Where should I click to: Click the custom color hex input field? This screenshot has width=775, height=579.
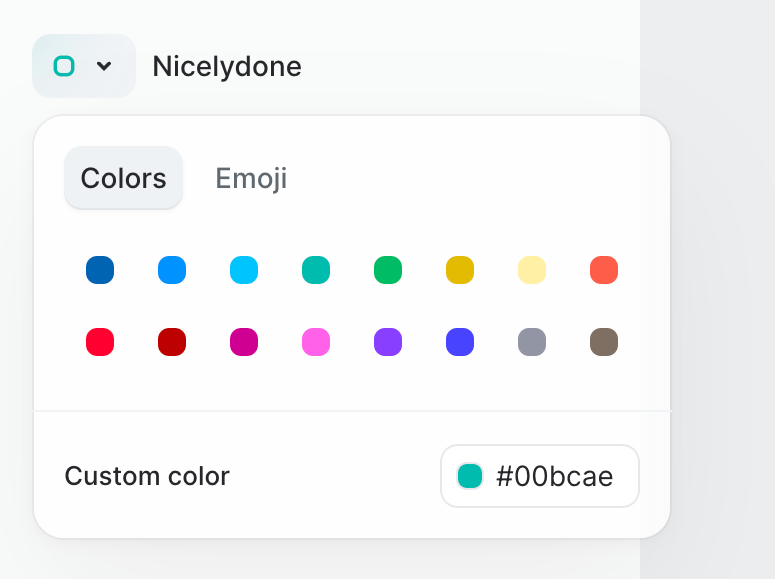coord(553,476)
